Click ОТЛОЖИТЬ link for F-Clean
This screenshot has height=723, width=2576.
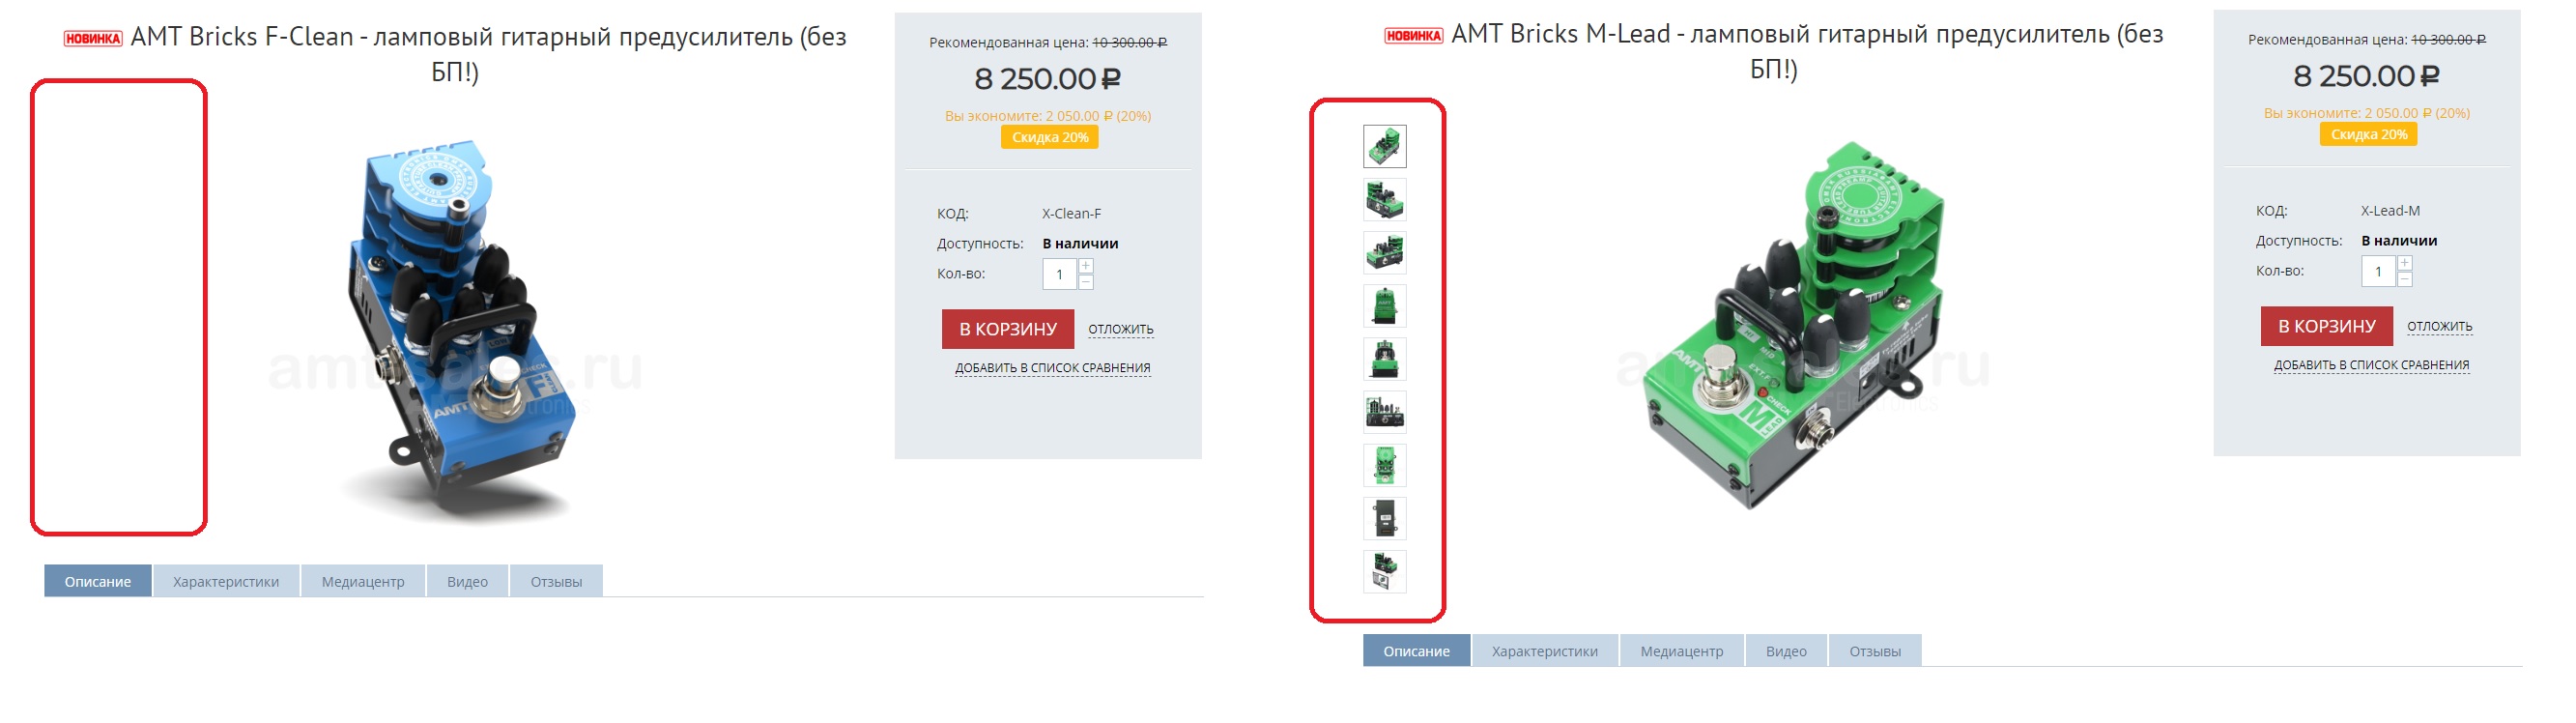[x=1120, y=329]
